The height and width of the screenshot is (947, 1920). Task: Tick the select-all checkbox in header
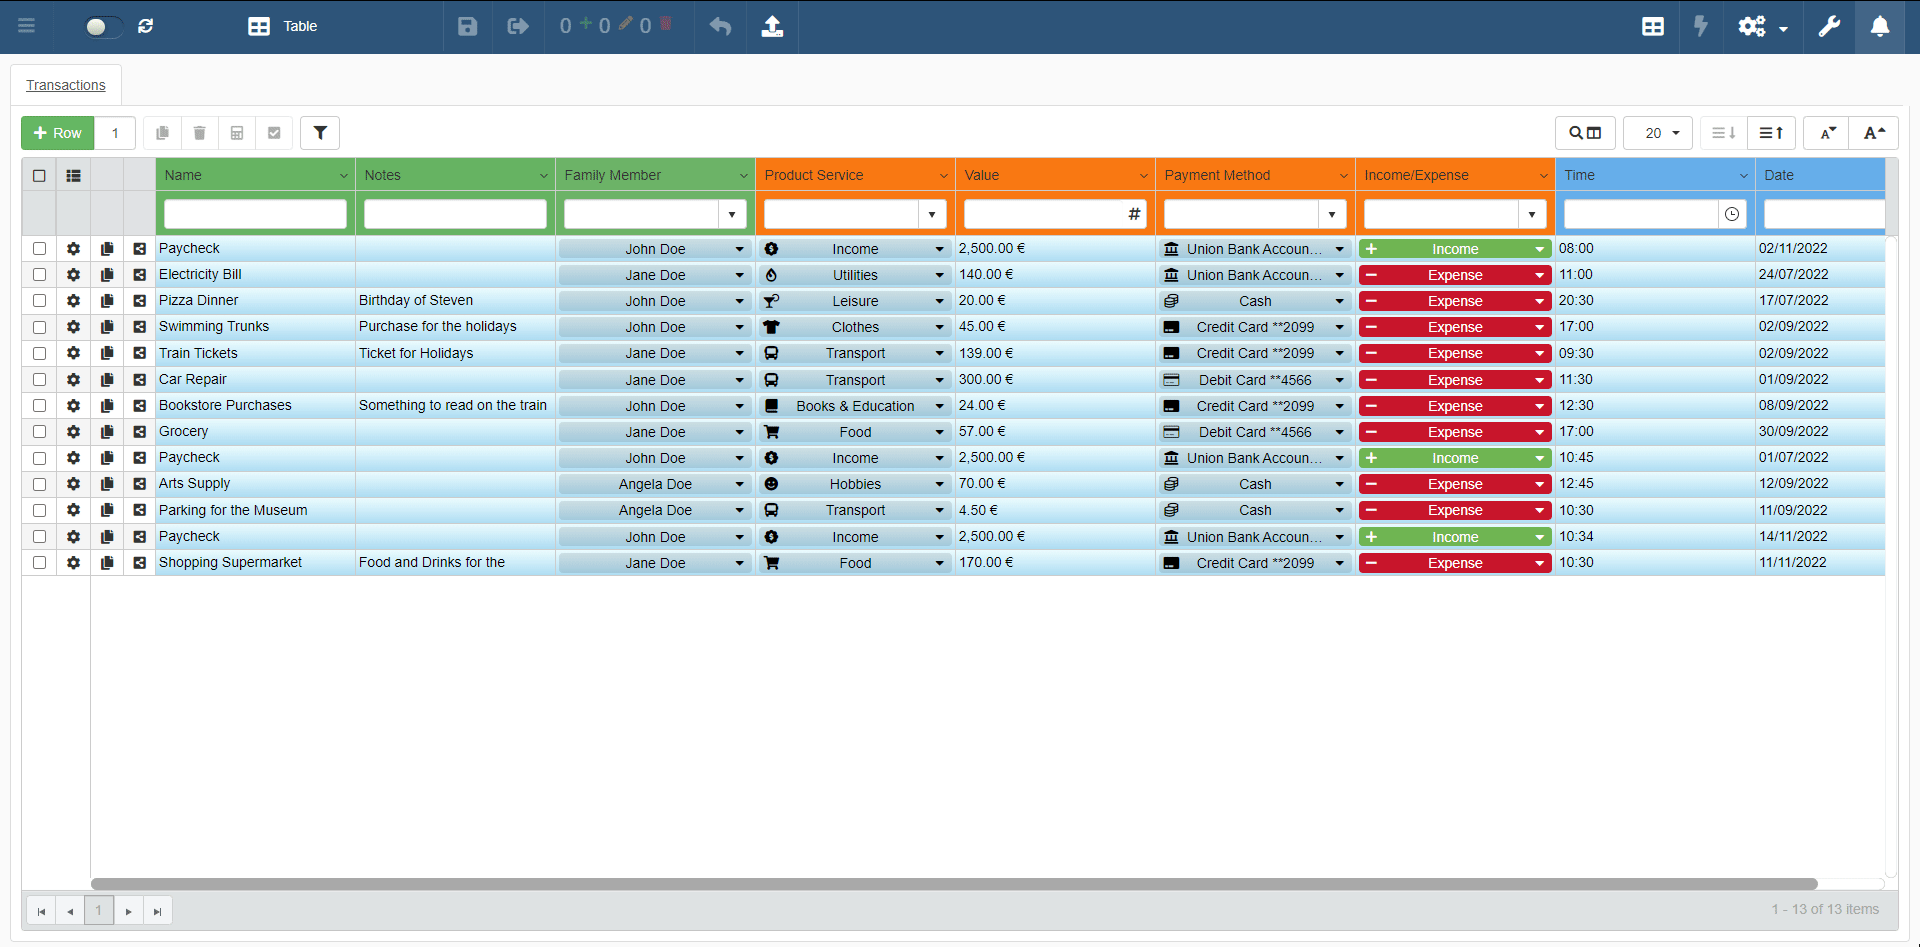(x=39, y=176)
